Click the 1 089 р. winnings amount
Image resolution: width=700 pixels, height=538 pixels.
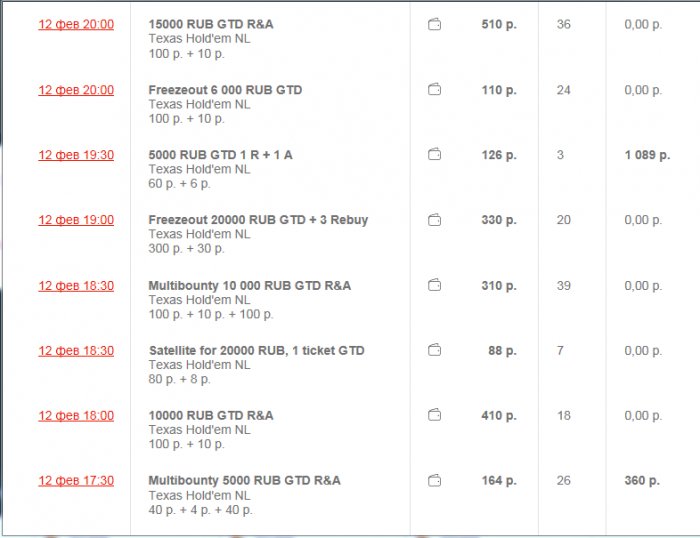click(647, 155)
